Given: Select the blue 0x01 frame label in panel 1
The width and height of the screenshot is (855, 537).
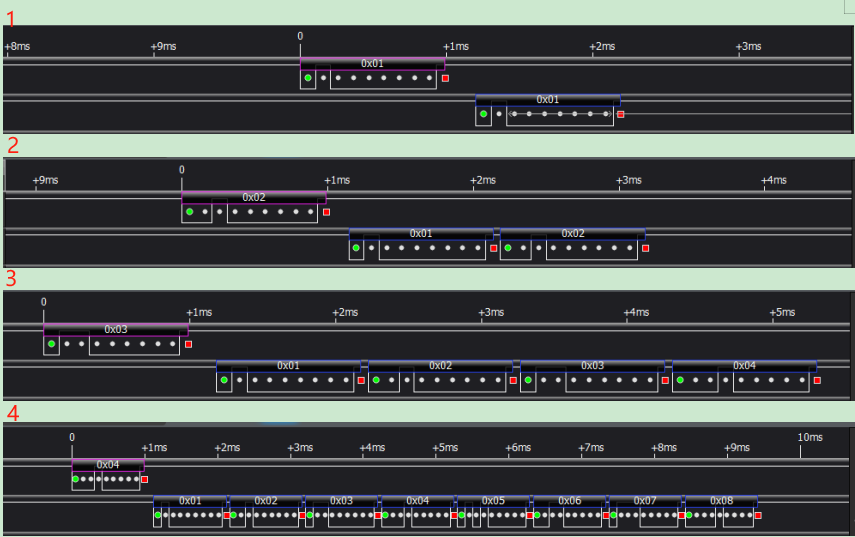Looking at the screenshot, I should [547, 99].
